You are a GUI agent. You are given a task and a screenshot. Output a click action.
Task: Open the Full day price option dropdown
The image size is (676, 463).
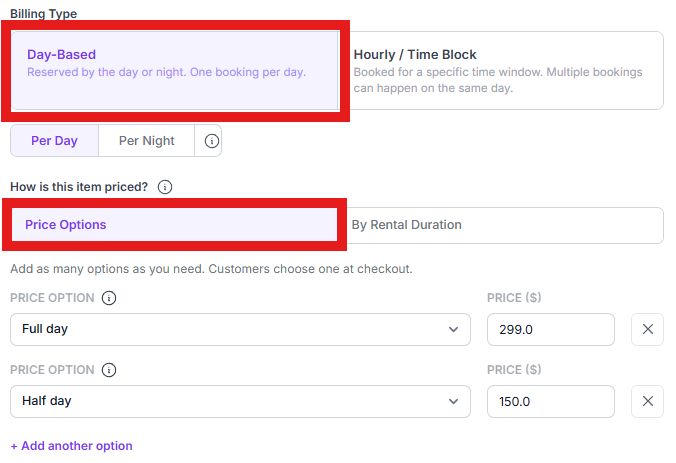(240, 329)
